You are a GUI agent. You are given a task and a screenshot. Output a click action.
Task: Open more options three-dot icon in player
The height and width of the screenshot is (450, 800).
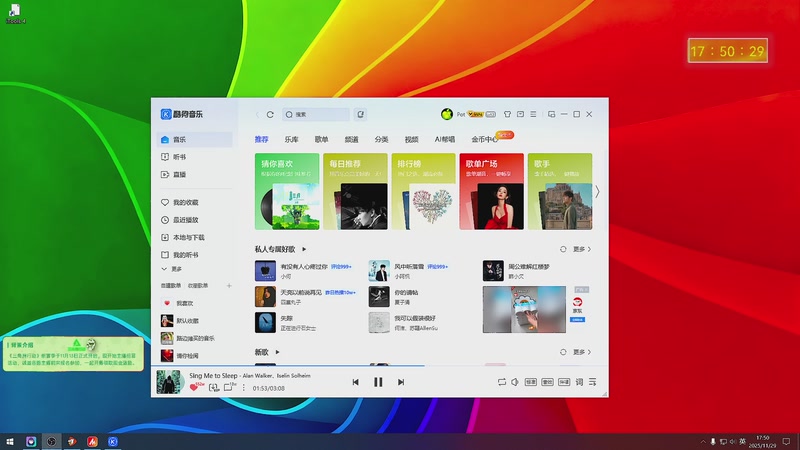(243, 388)
